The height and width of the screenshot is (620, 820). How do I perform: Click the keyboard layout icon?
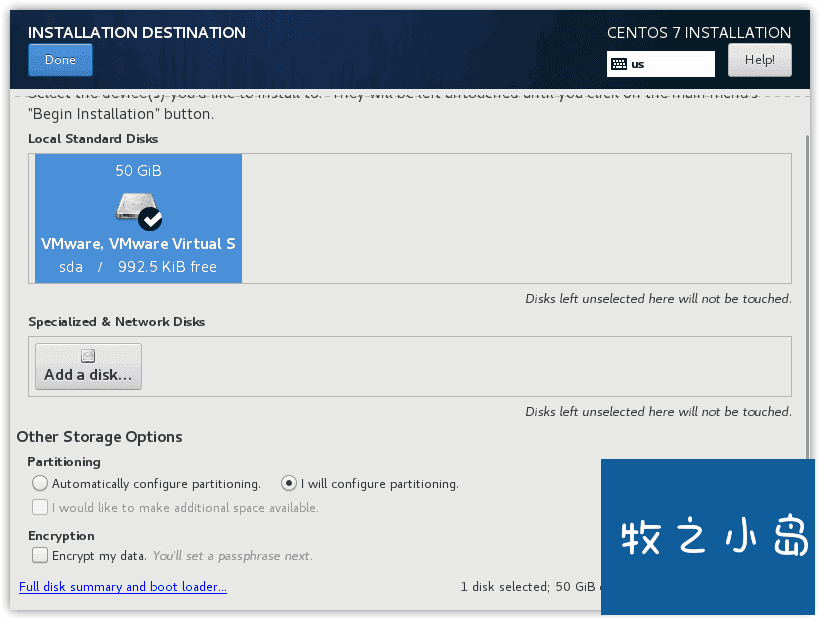(619, 64)
